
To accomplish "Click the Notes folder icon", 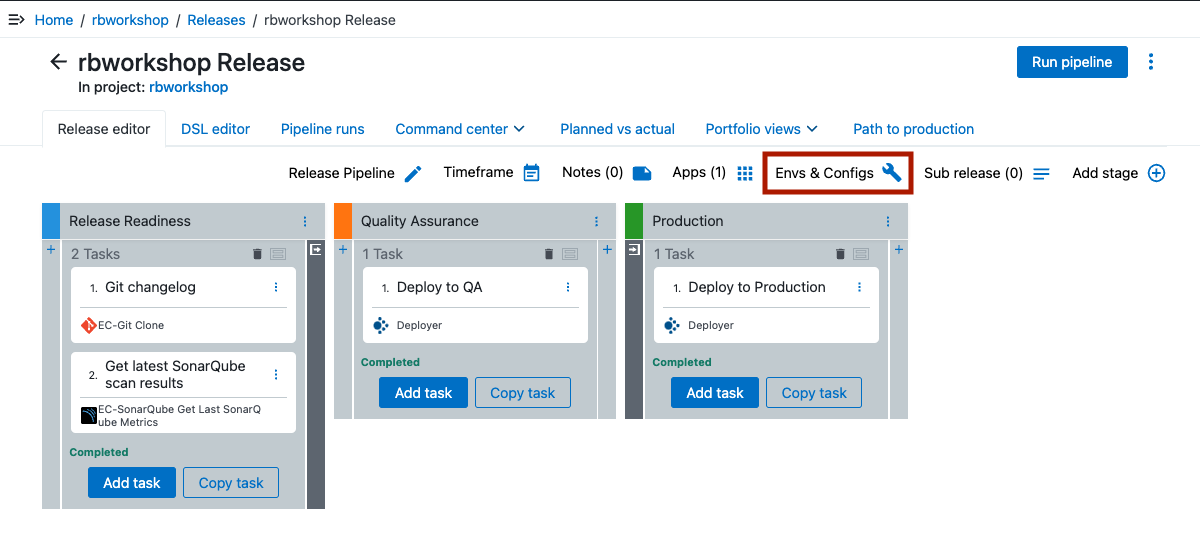I will 642,173.
